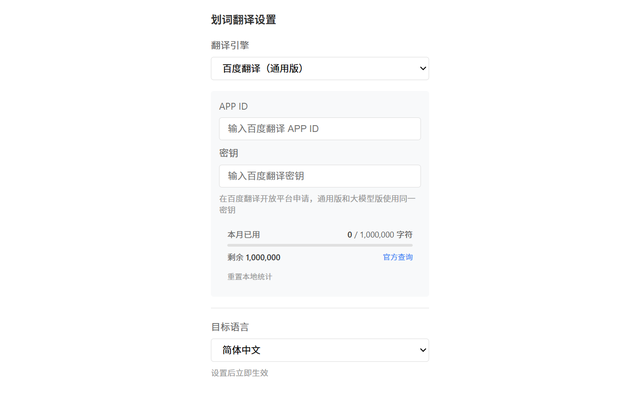Open the 目标语言 dropdown showing 简体中文
This screenshot has height=400, width=640.
(x=320, y=350)
